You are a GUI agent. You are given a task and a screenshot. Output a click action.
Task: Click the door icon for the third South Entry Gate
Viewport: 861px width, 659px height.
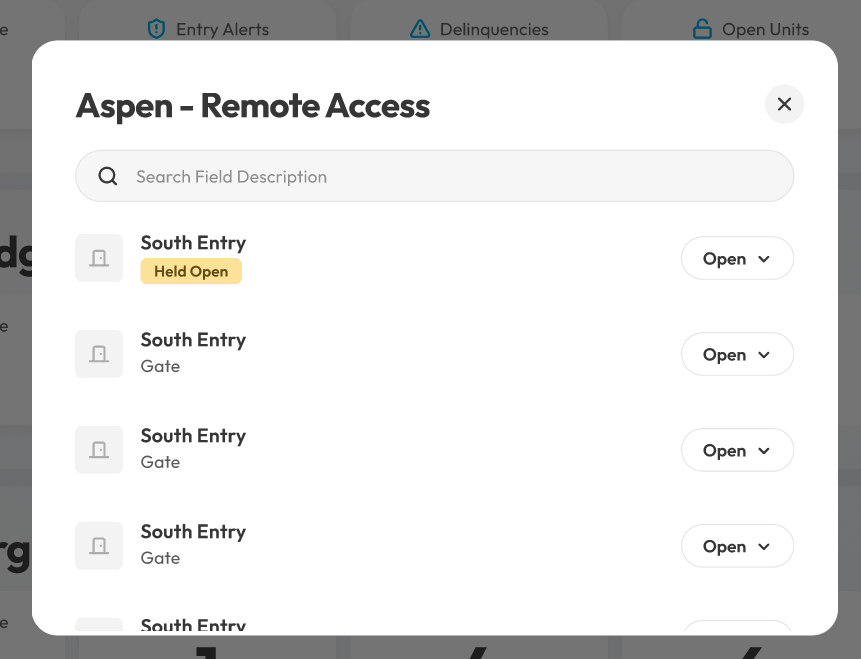click(x=98, y=546)
